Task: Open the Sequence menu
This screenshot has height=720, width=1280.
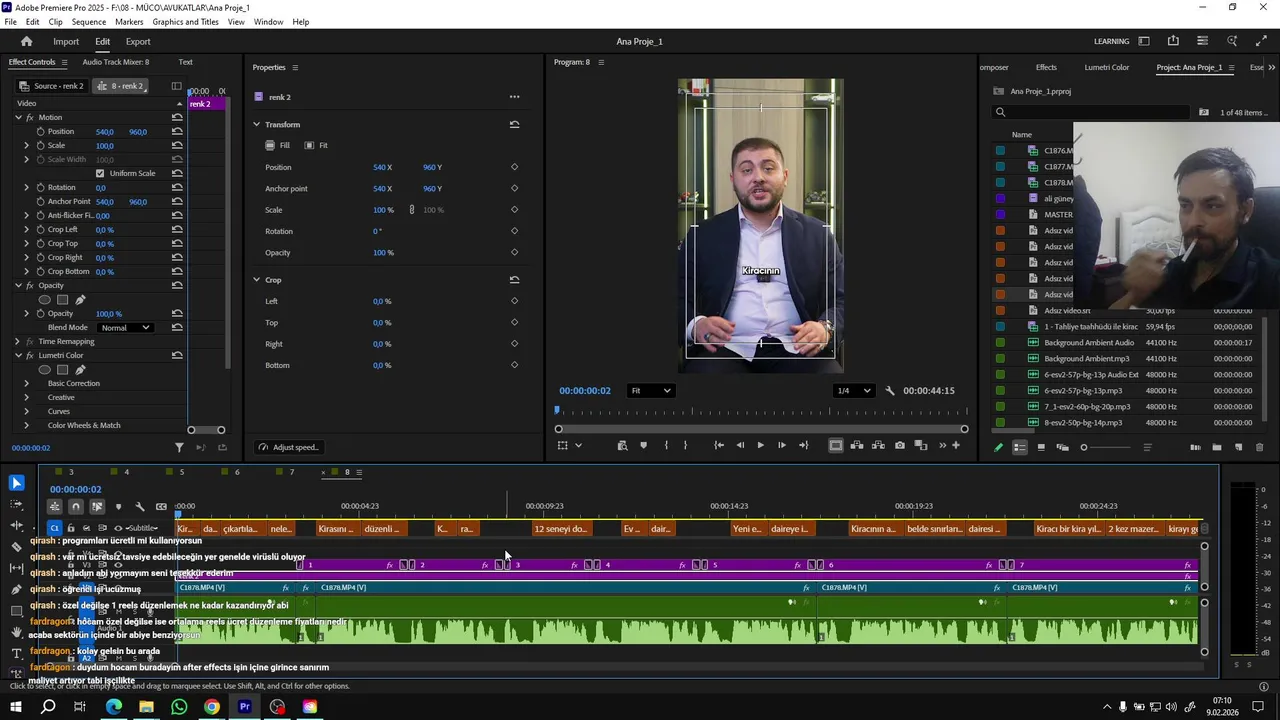Action: tap(89, 22)
